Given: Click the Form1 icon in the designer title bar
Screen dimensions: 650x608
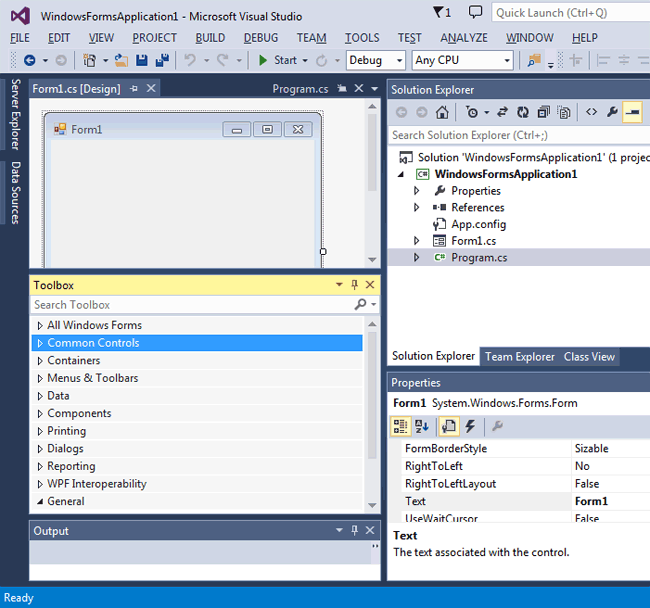Looking at the screenshot, I should (x=60, y=129).
